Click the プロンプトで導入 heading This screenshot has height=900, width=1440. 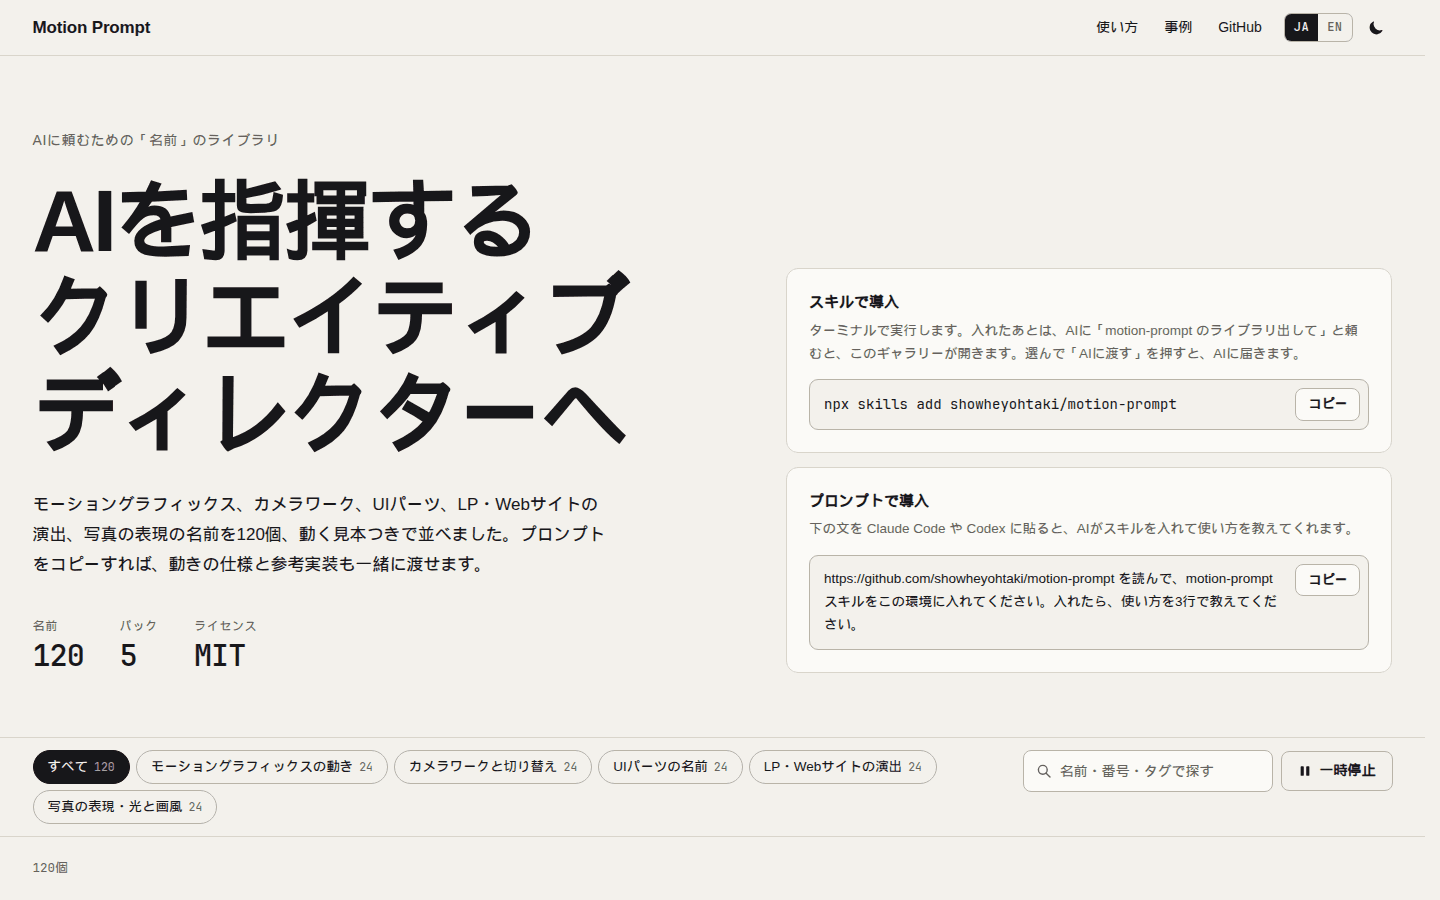(x=869, y=501)
